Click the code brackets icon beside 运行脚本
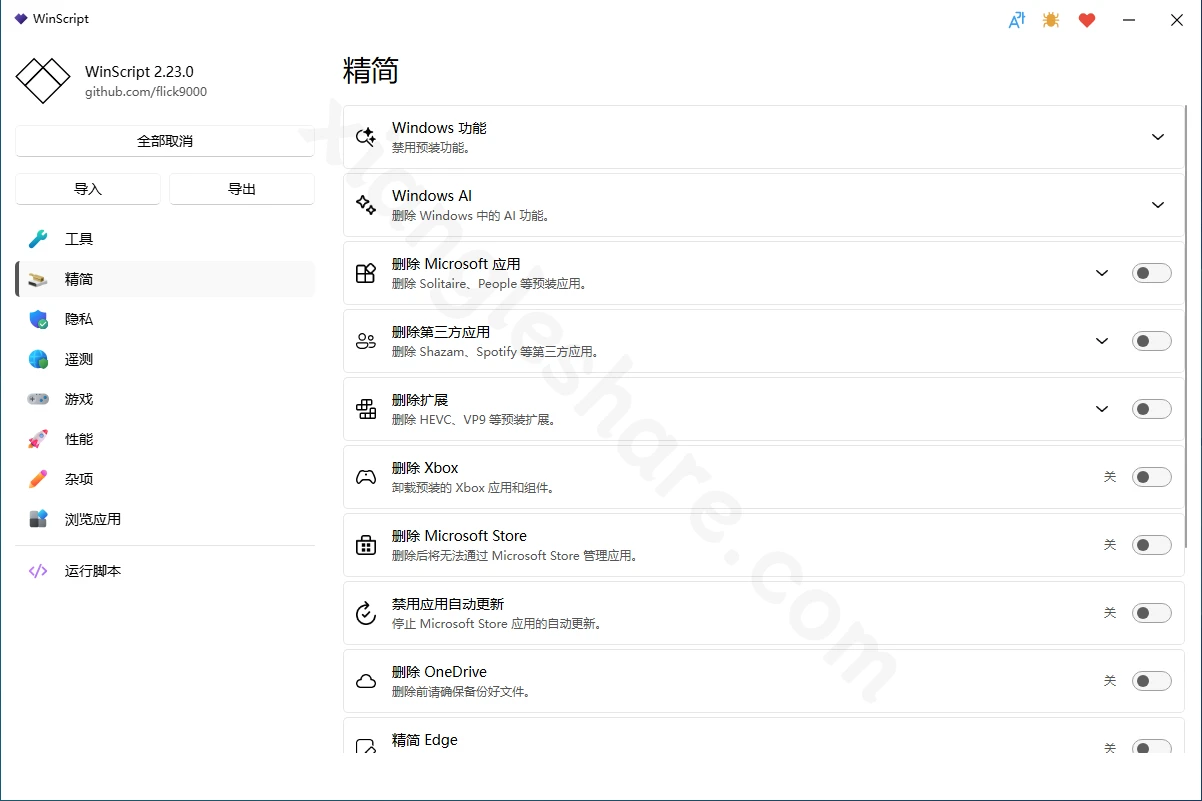1202x801 pixels. coord(38,571)
